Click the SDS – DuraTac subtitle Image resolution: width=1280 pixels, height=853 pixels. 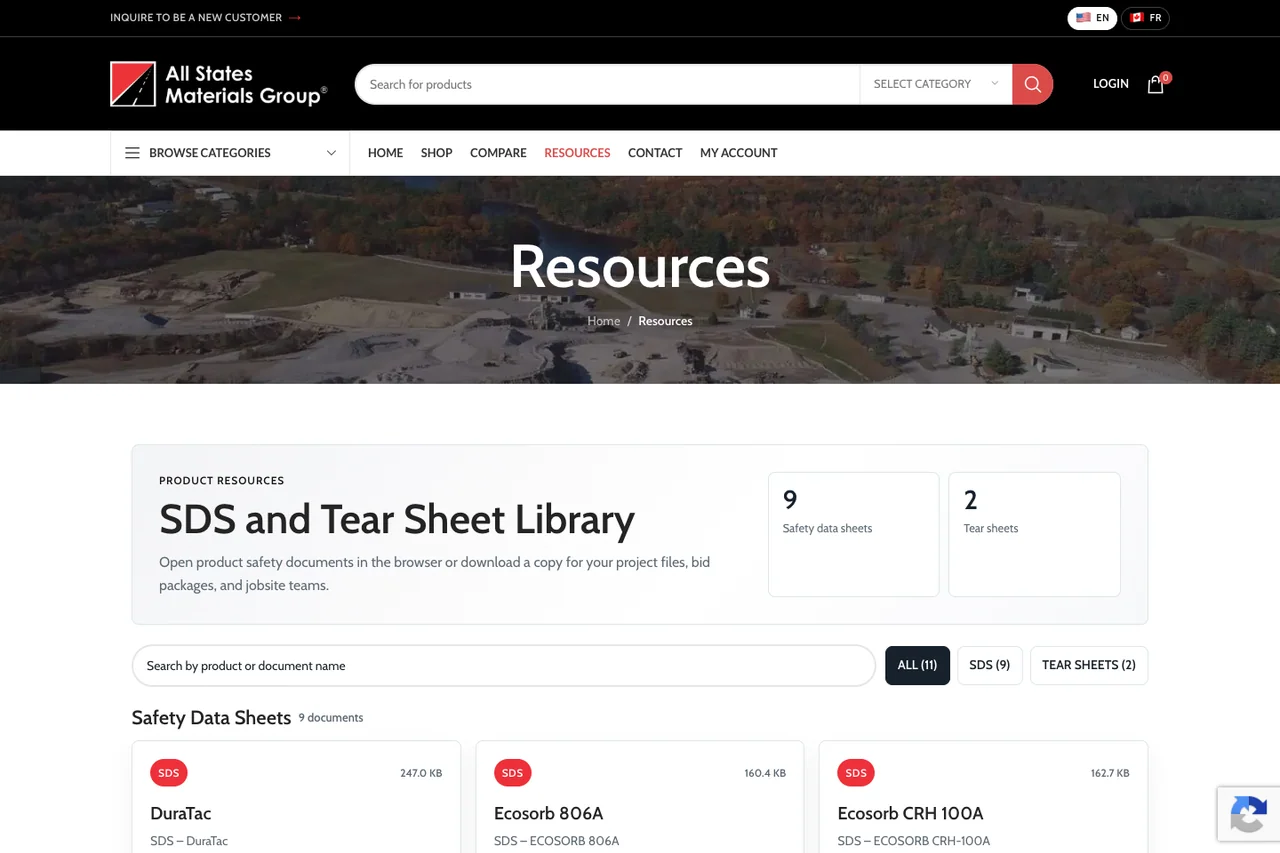point(189,841)
